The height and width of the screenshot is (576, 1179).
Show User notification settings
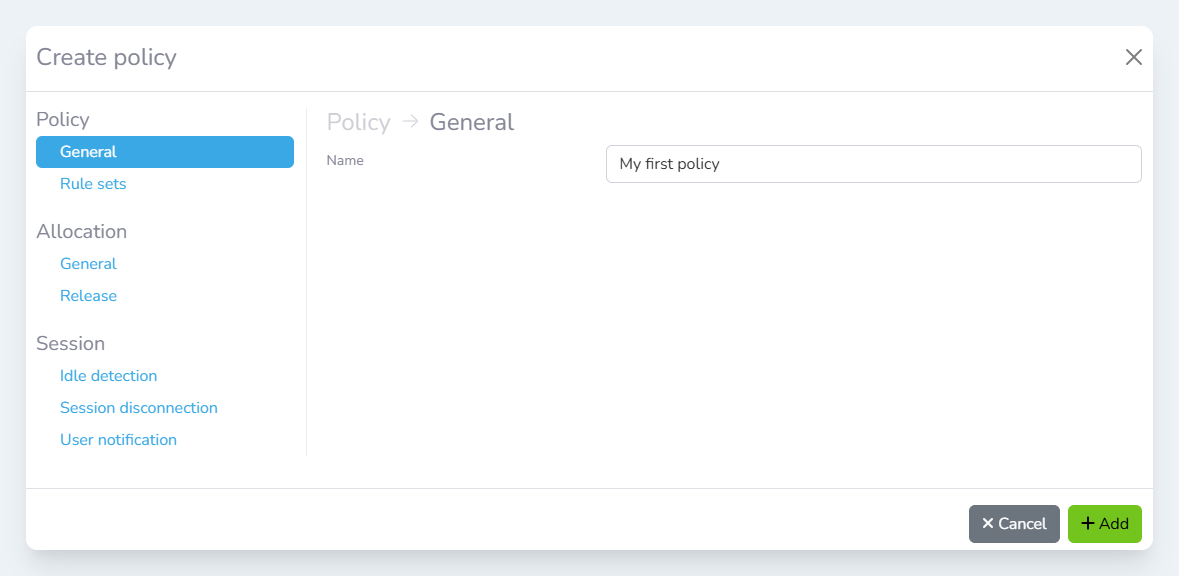(x=118, y=440)
